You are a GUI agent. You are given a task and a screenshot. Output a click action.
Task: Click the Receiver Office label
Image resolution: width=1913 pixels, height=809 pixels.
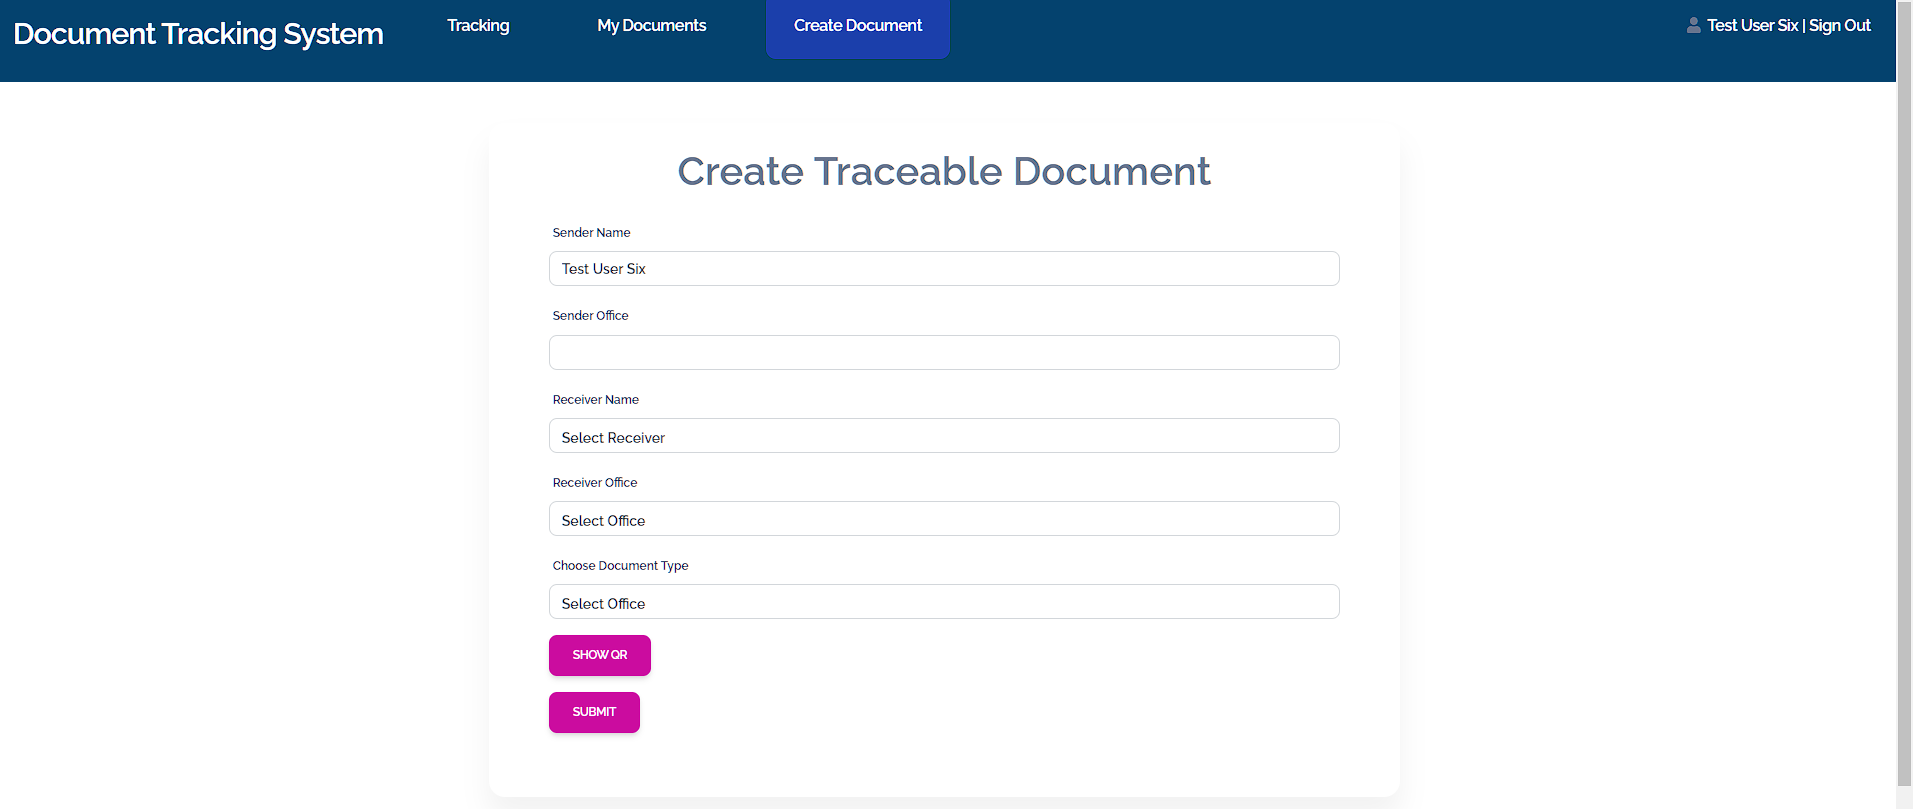[594, 483]
